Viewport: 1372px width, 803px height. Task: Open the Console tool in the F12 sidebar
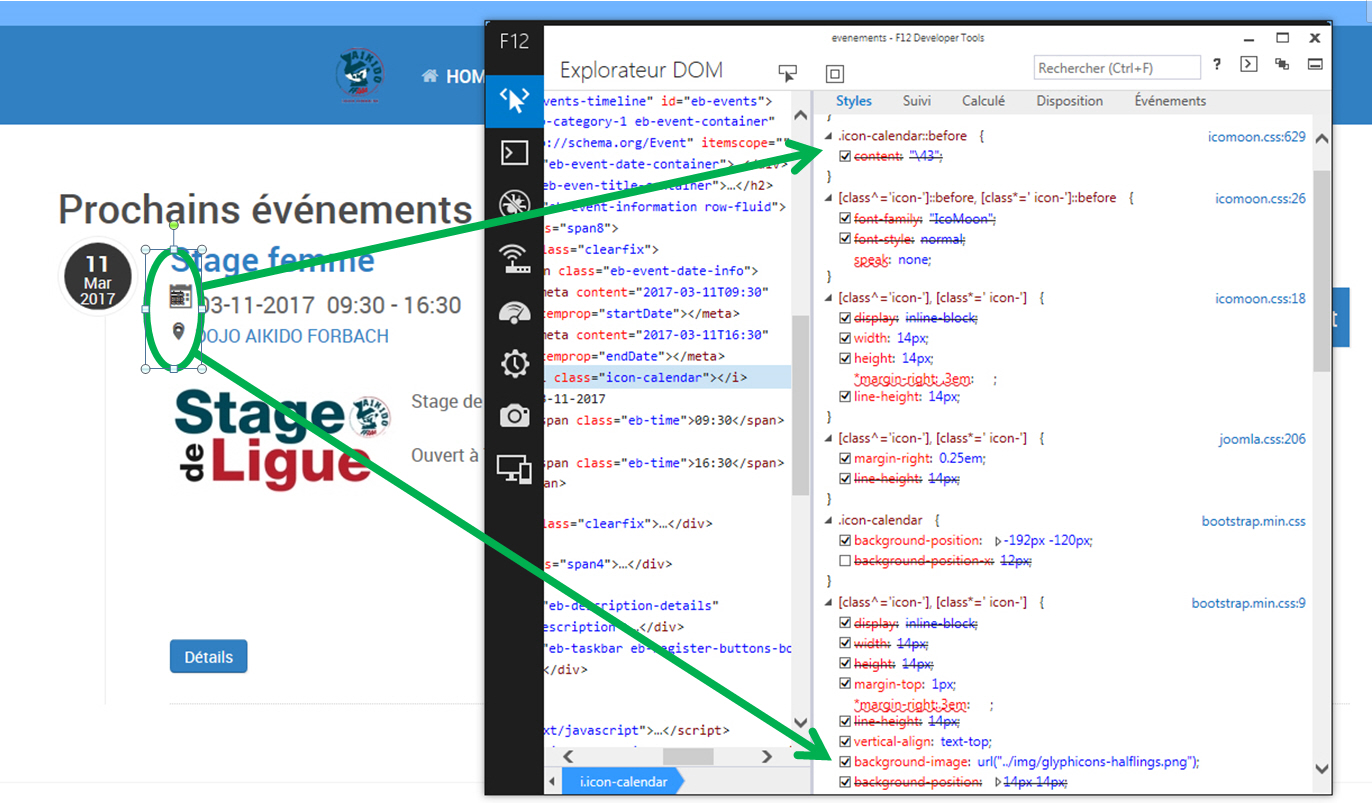[x=514, y=153]
